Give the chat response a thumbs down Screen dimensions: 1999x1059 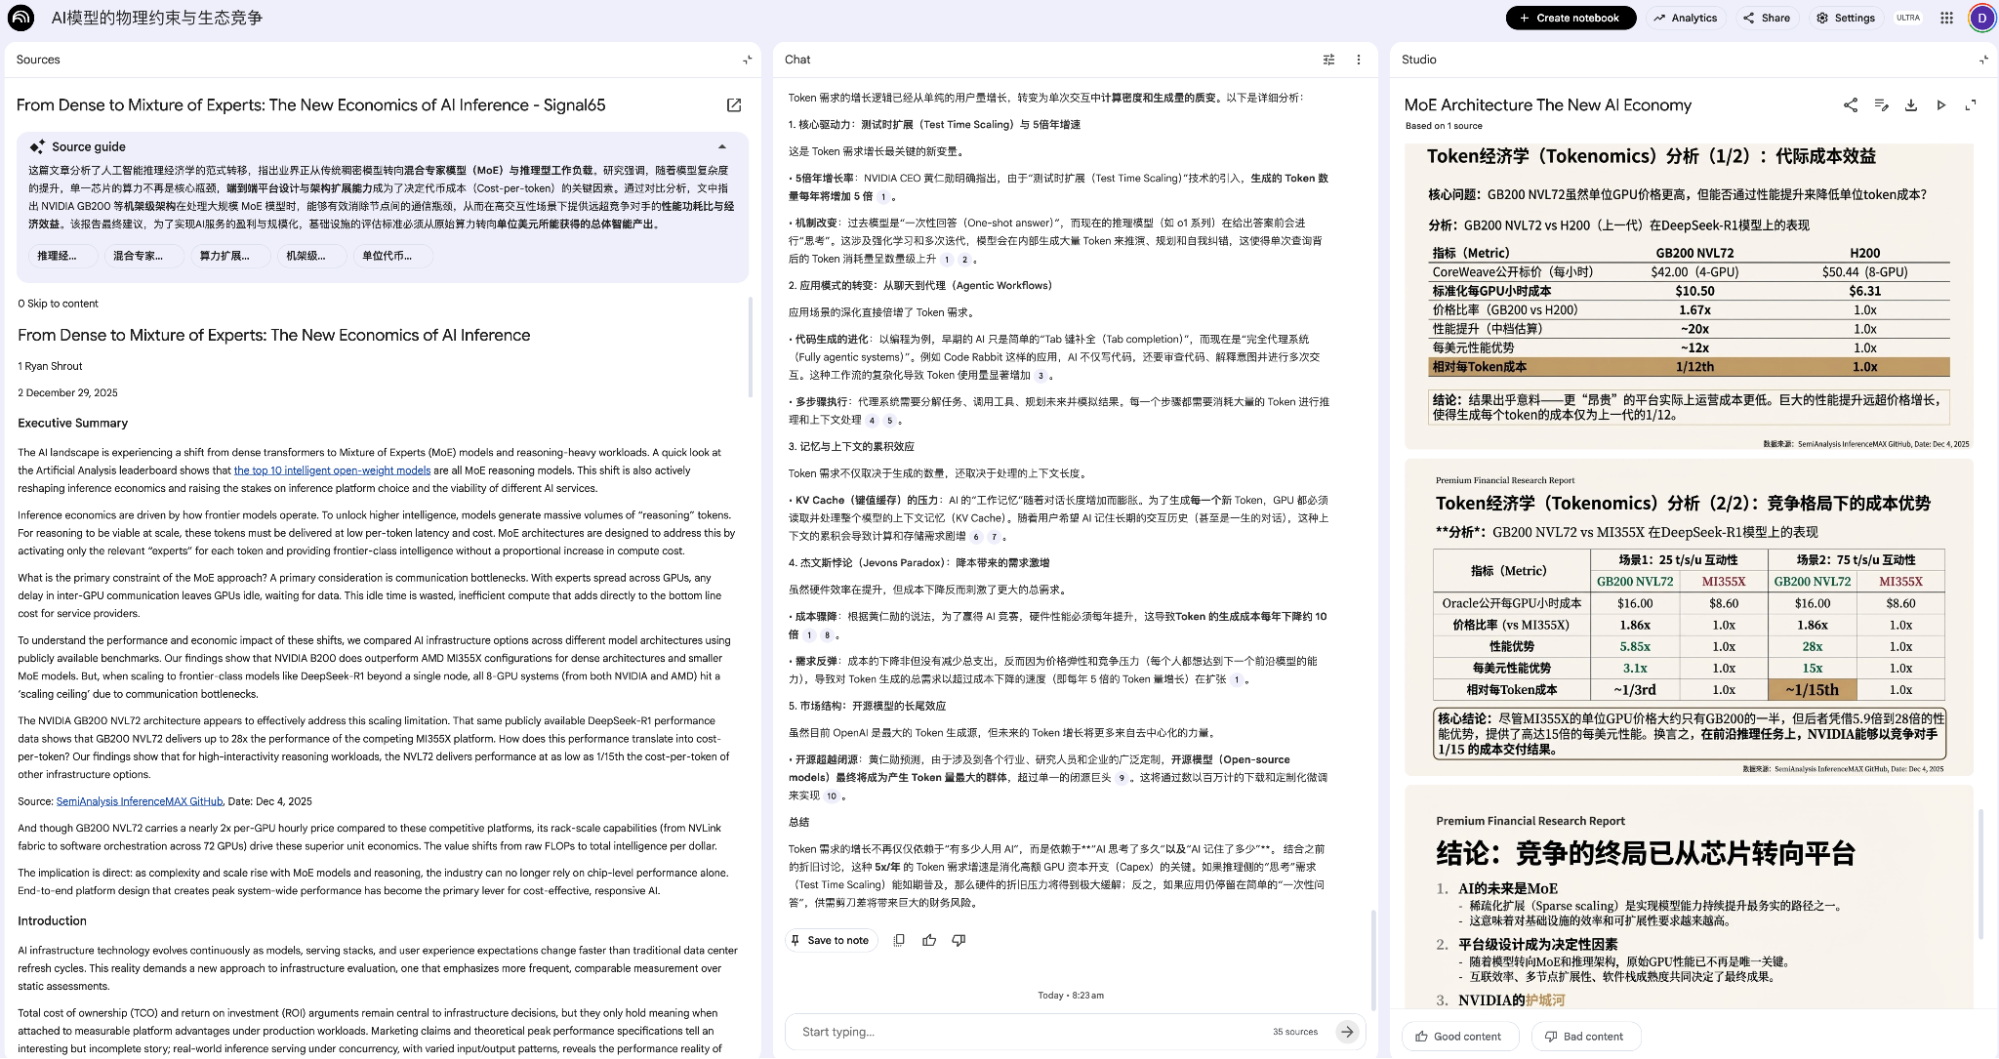[958, 940]
